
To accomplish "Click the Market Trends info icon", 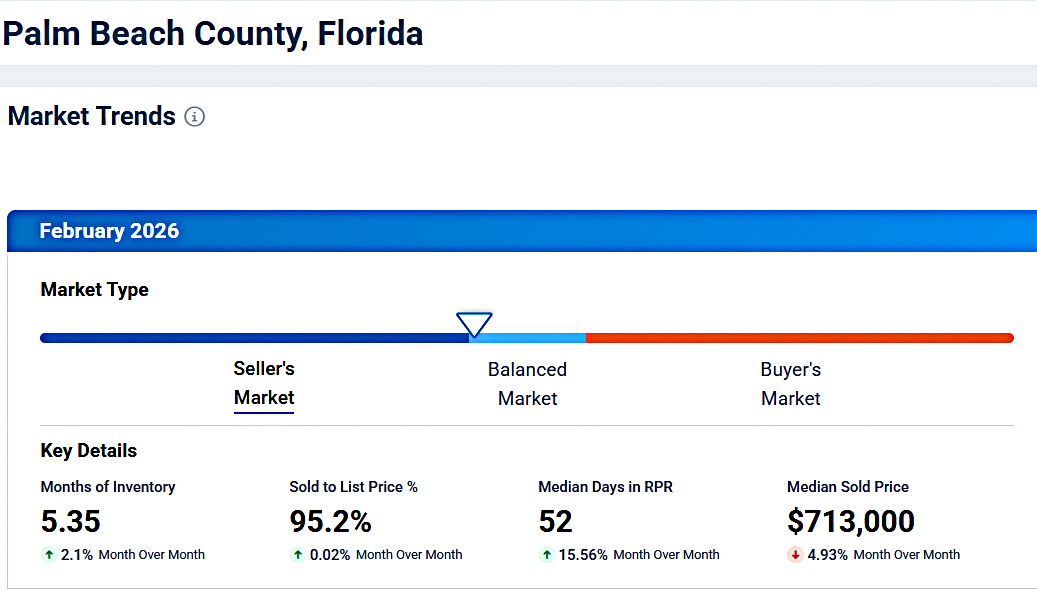I will point(195,117).
